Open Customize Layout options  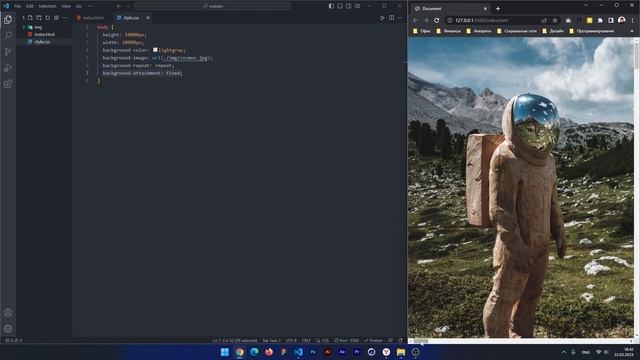click(358, 6)
